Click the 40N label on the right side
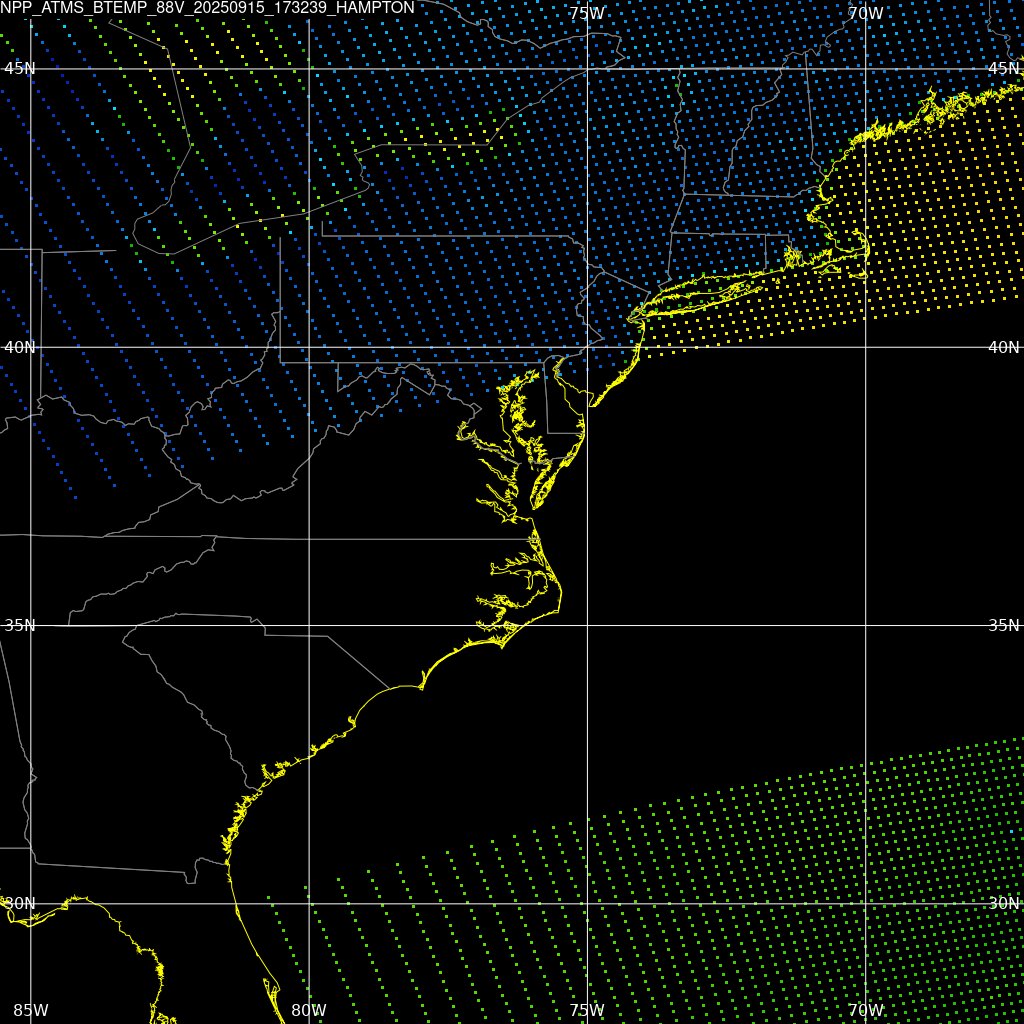Viewport: 1024px width, 1024px height. [x=1004, y=347]
